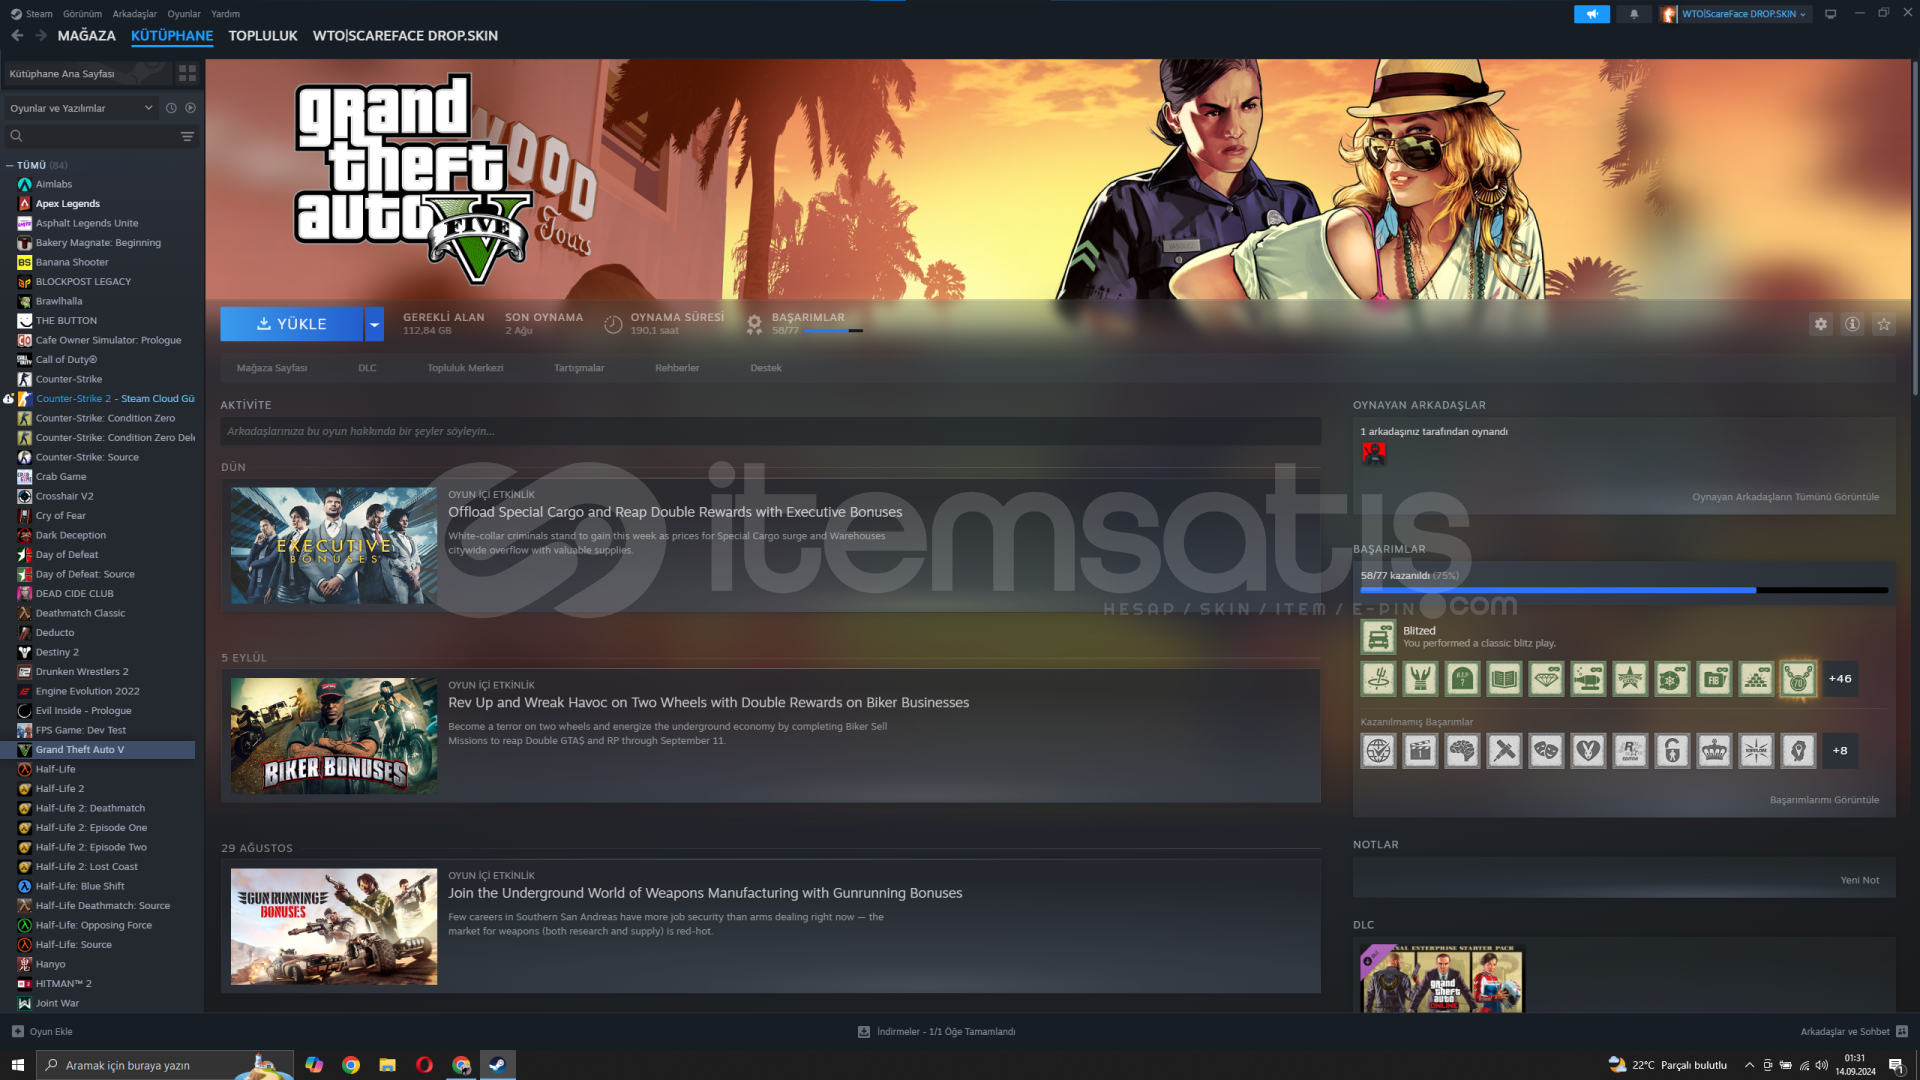The height and width of the screenshot is (1080, 1920).
Task: Add GTA V to favorites star
Action: pyautogui.click(x=1884, y=324)
